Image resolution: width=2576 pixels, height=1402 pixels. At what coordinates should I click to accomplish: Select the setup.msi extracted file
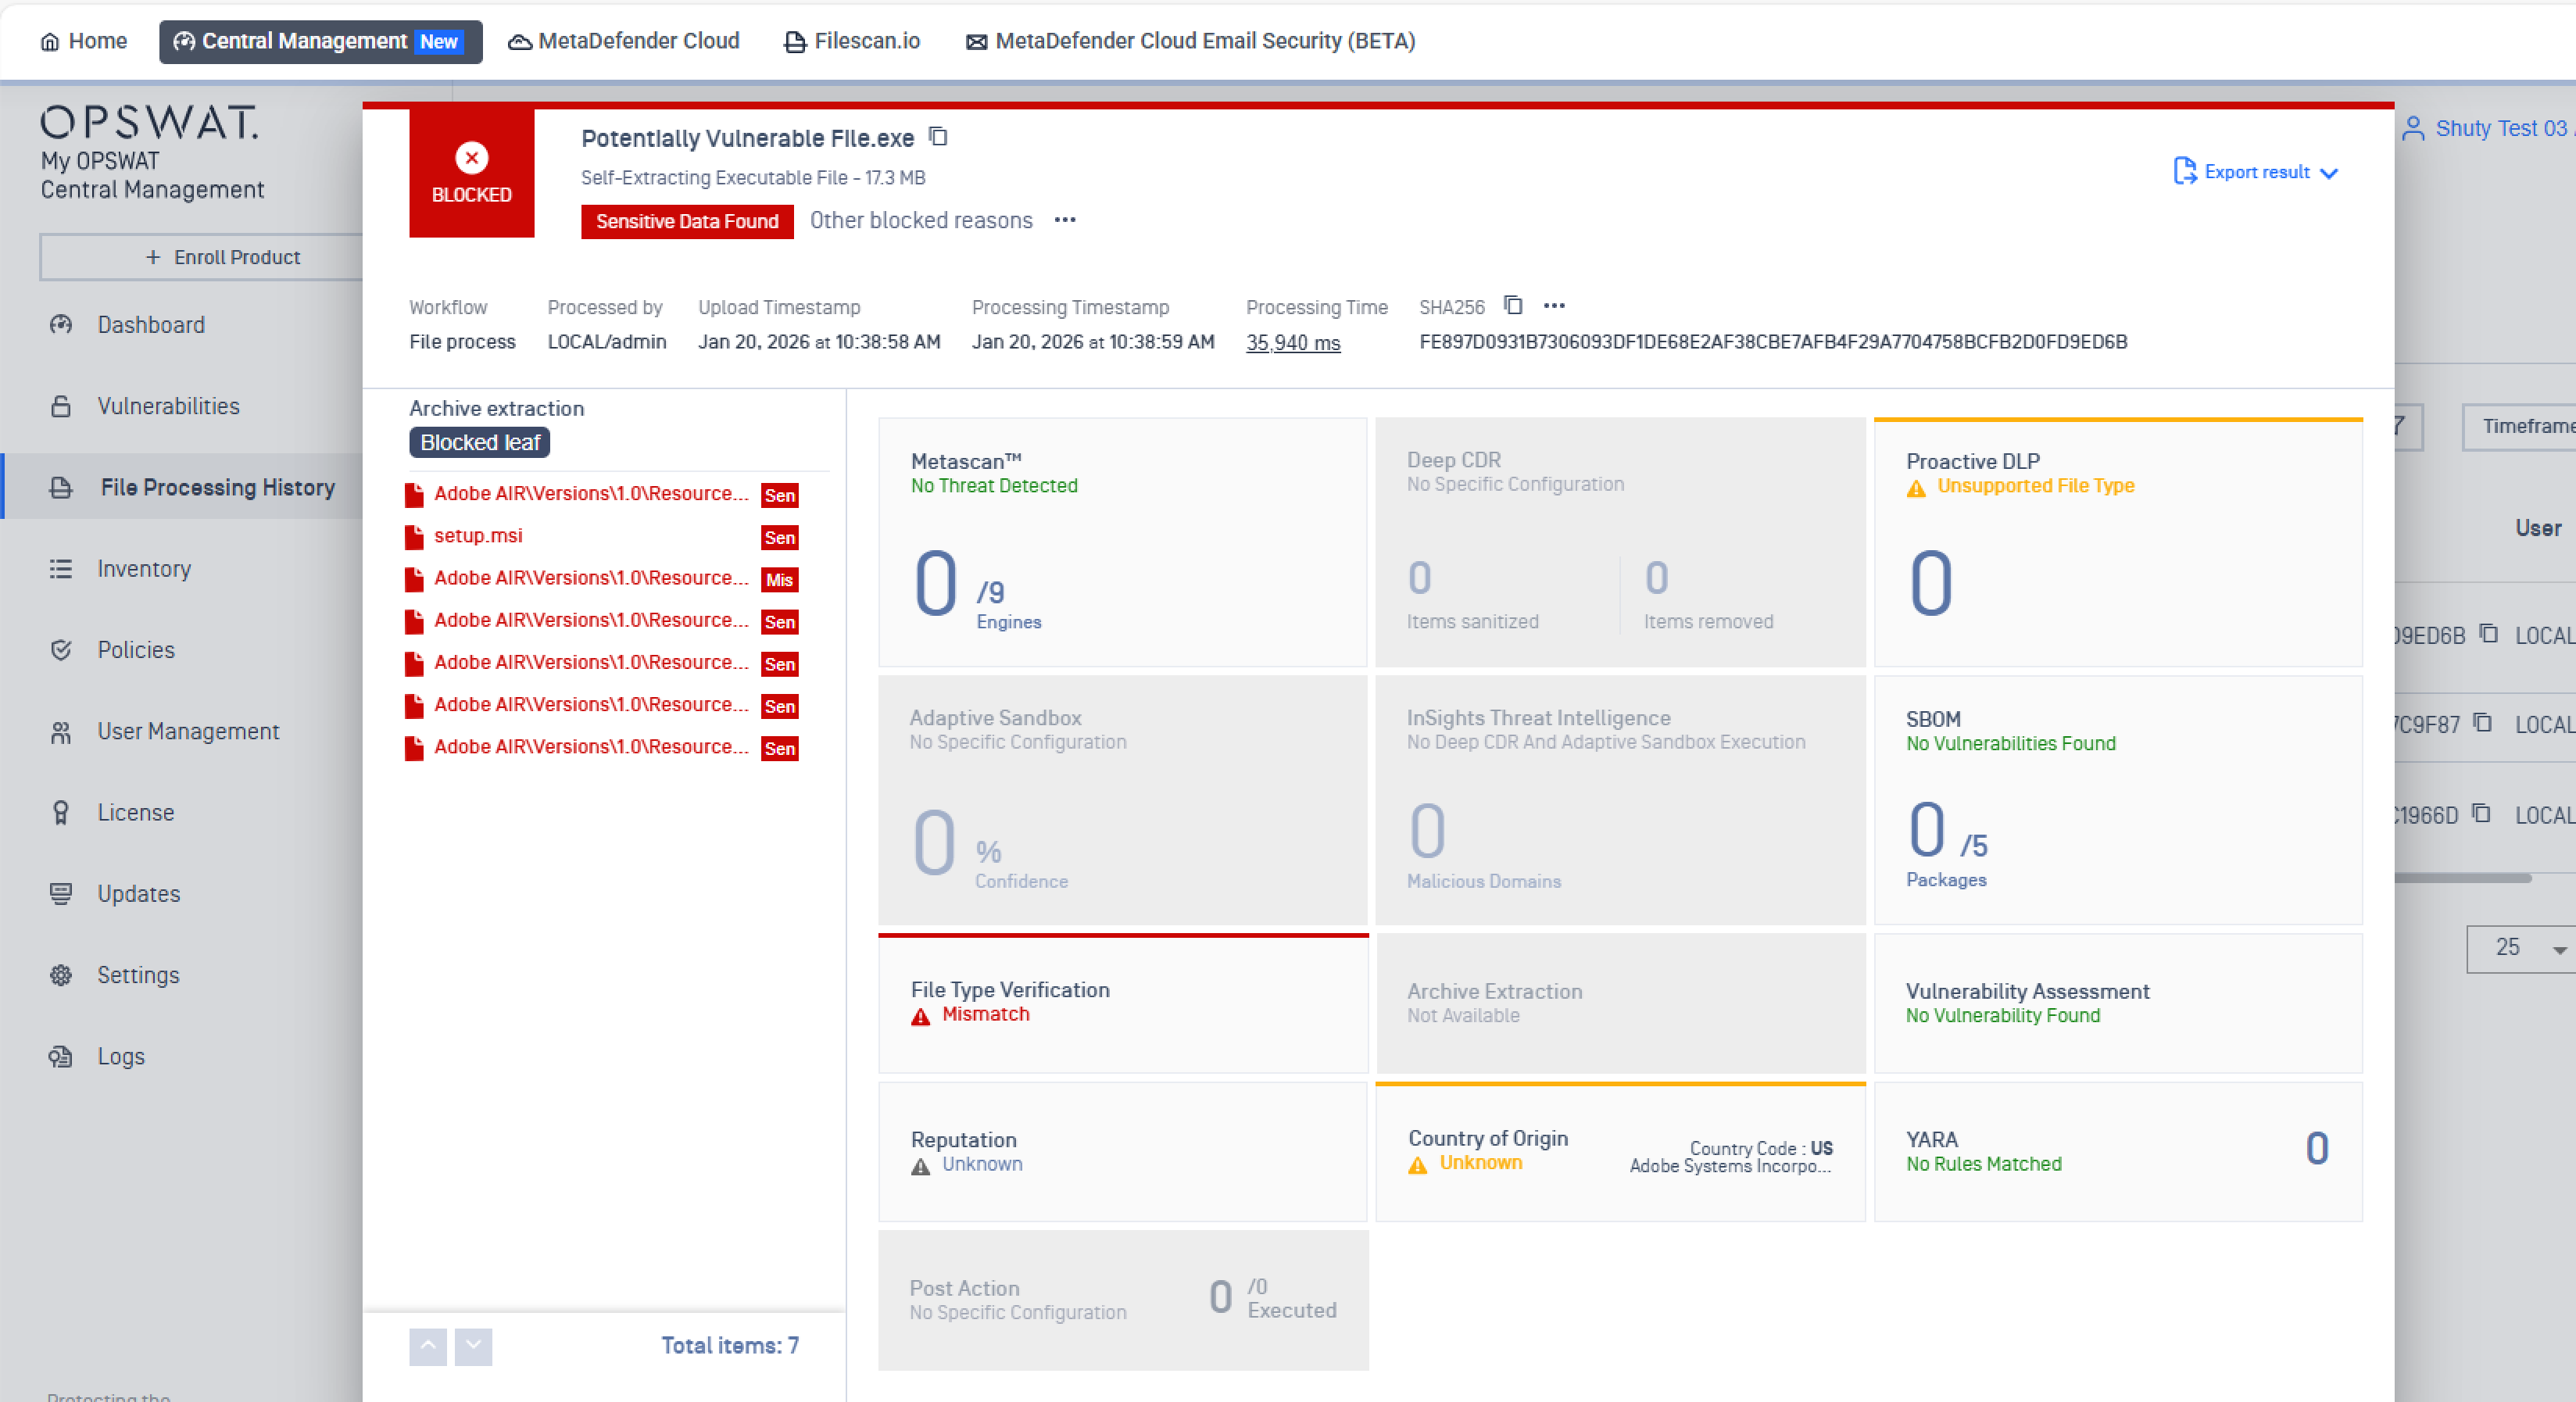click(478, 536)
